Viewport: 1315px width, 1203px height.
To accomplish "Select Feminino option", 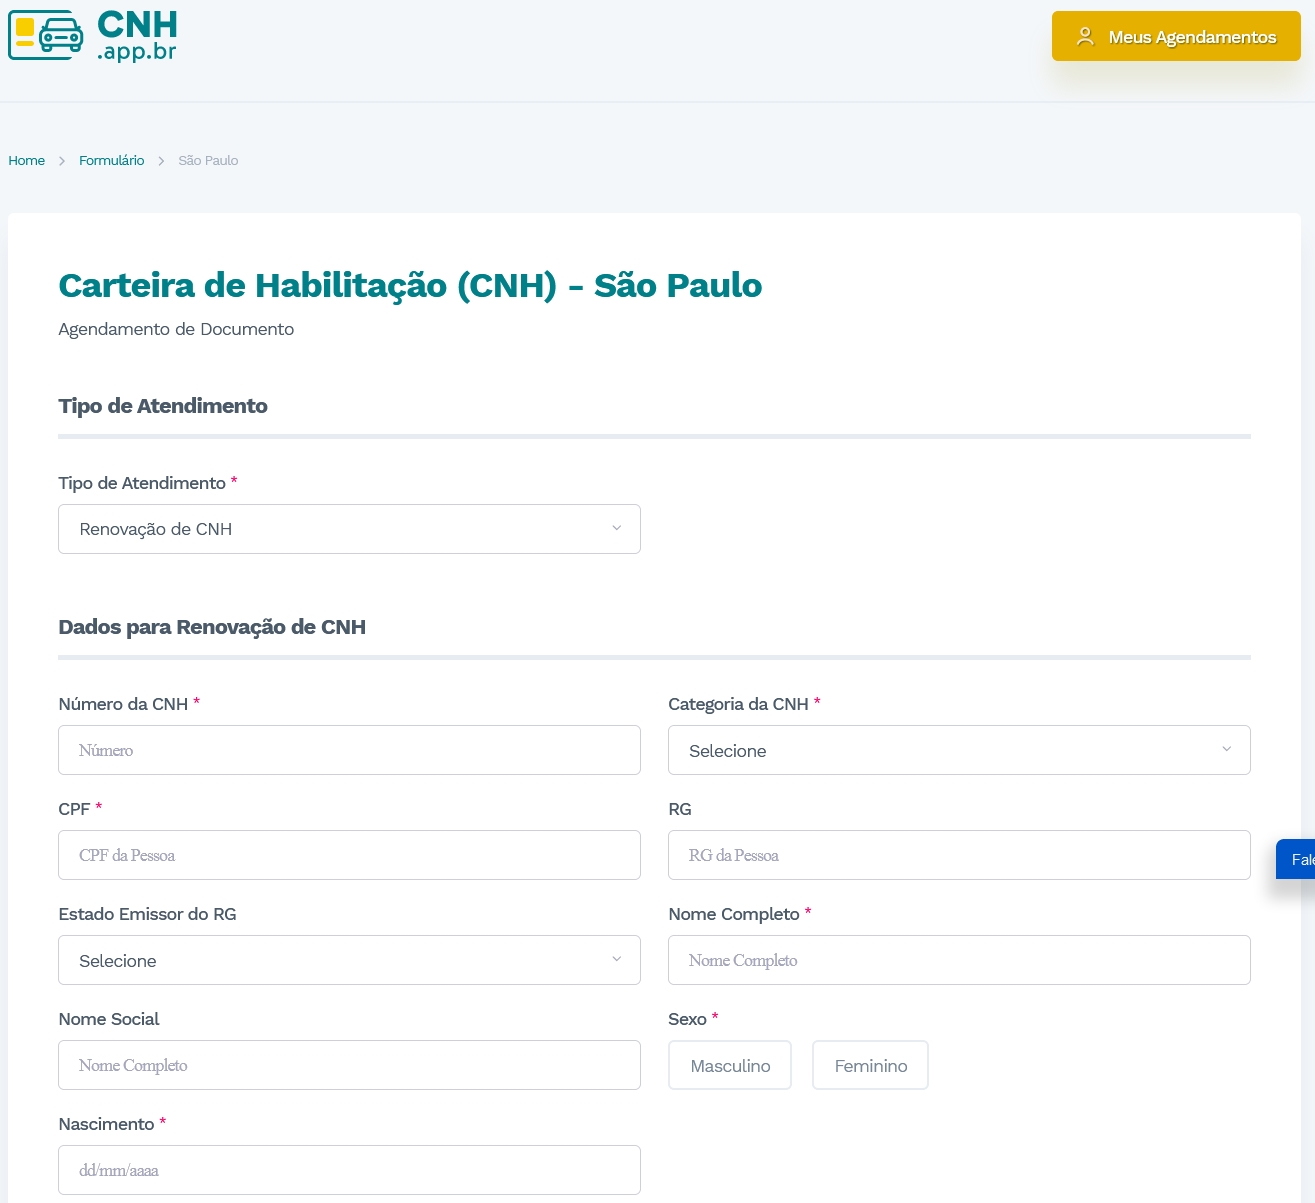I will [x=870, y=1065].
